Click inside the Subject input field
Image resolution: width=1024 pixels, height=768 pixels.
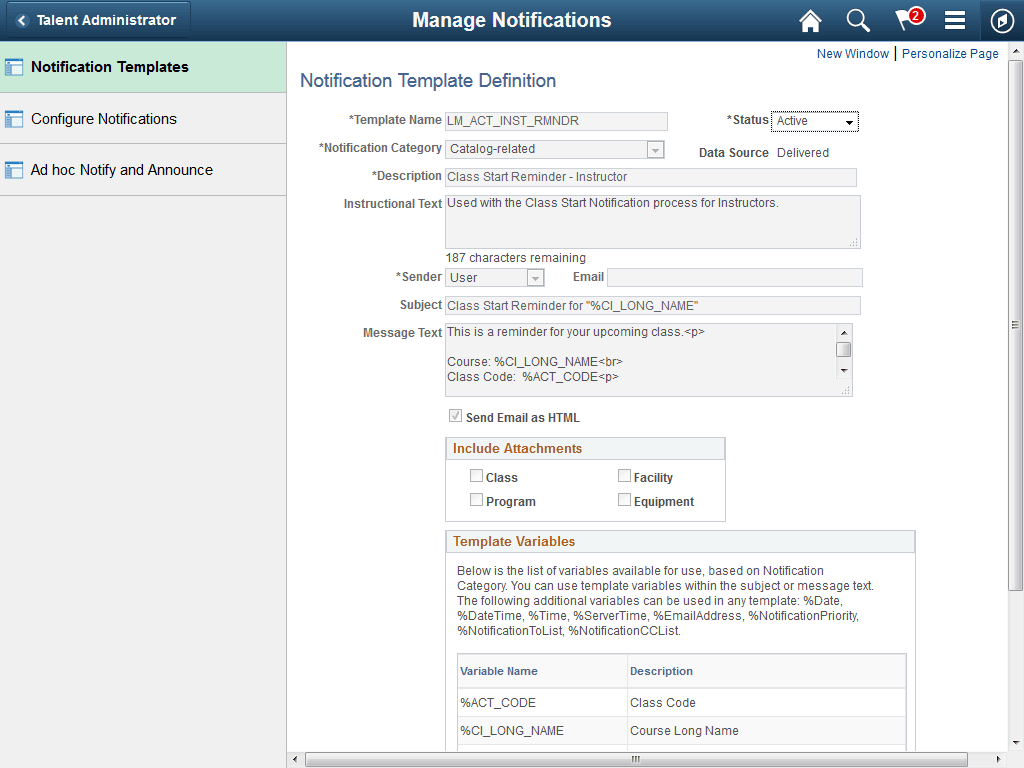650,305
